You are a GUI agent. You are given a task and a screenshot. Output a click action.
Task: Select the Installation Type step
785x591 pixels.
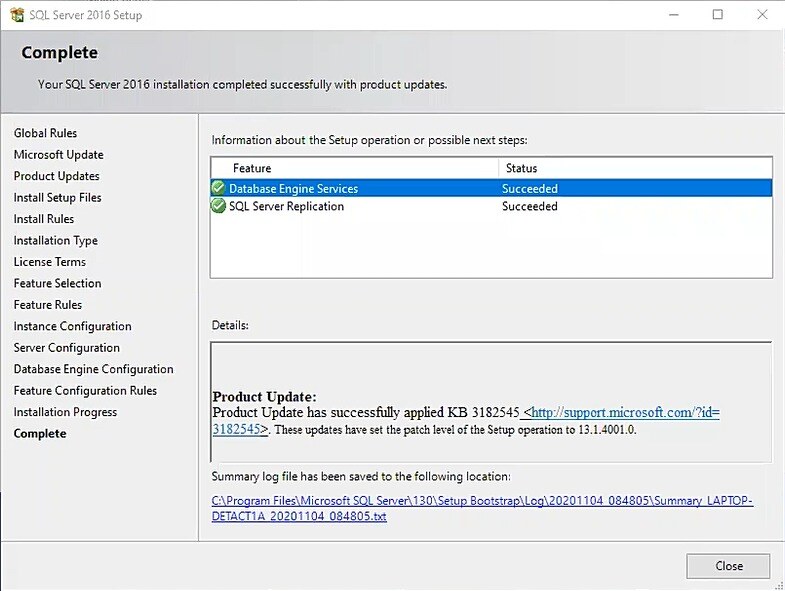click(x=56, y=241)
